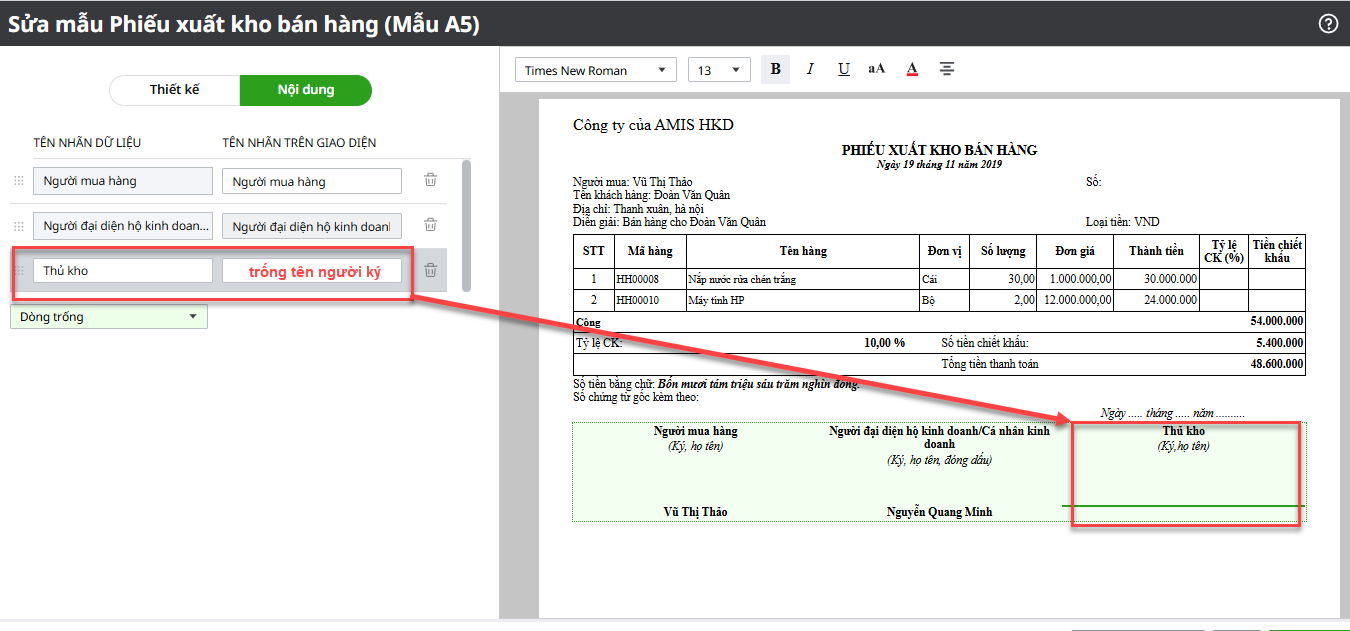The height and width of the screenshot is (631, 1350).
Task: Expand the font size 13 dropdown
Action: pyautogui.click(x=718, y=70)
